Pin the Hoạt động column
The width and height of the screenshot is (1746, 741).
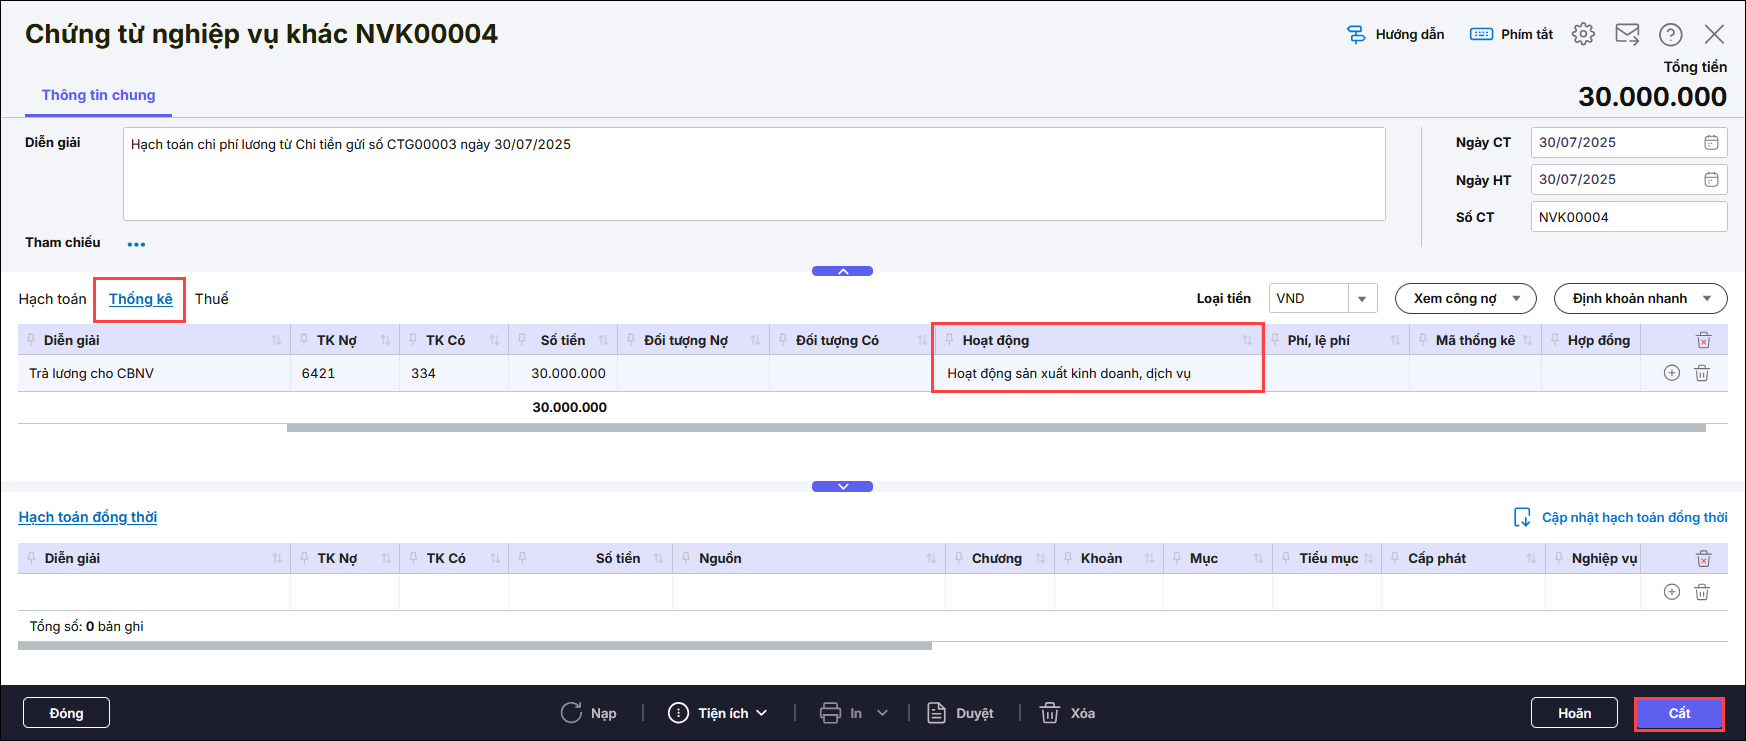tap(949, 340)
